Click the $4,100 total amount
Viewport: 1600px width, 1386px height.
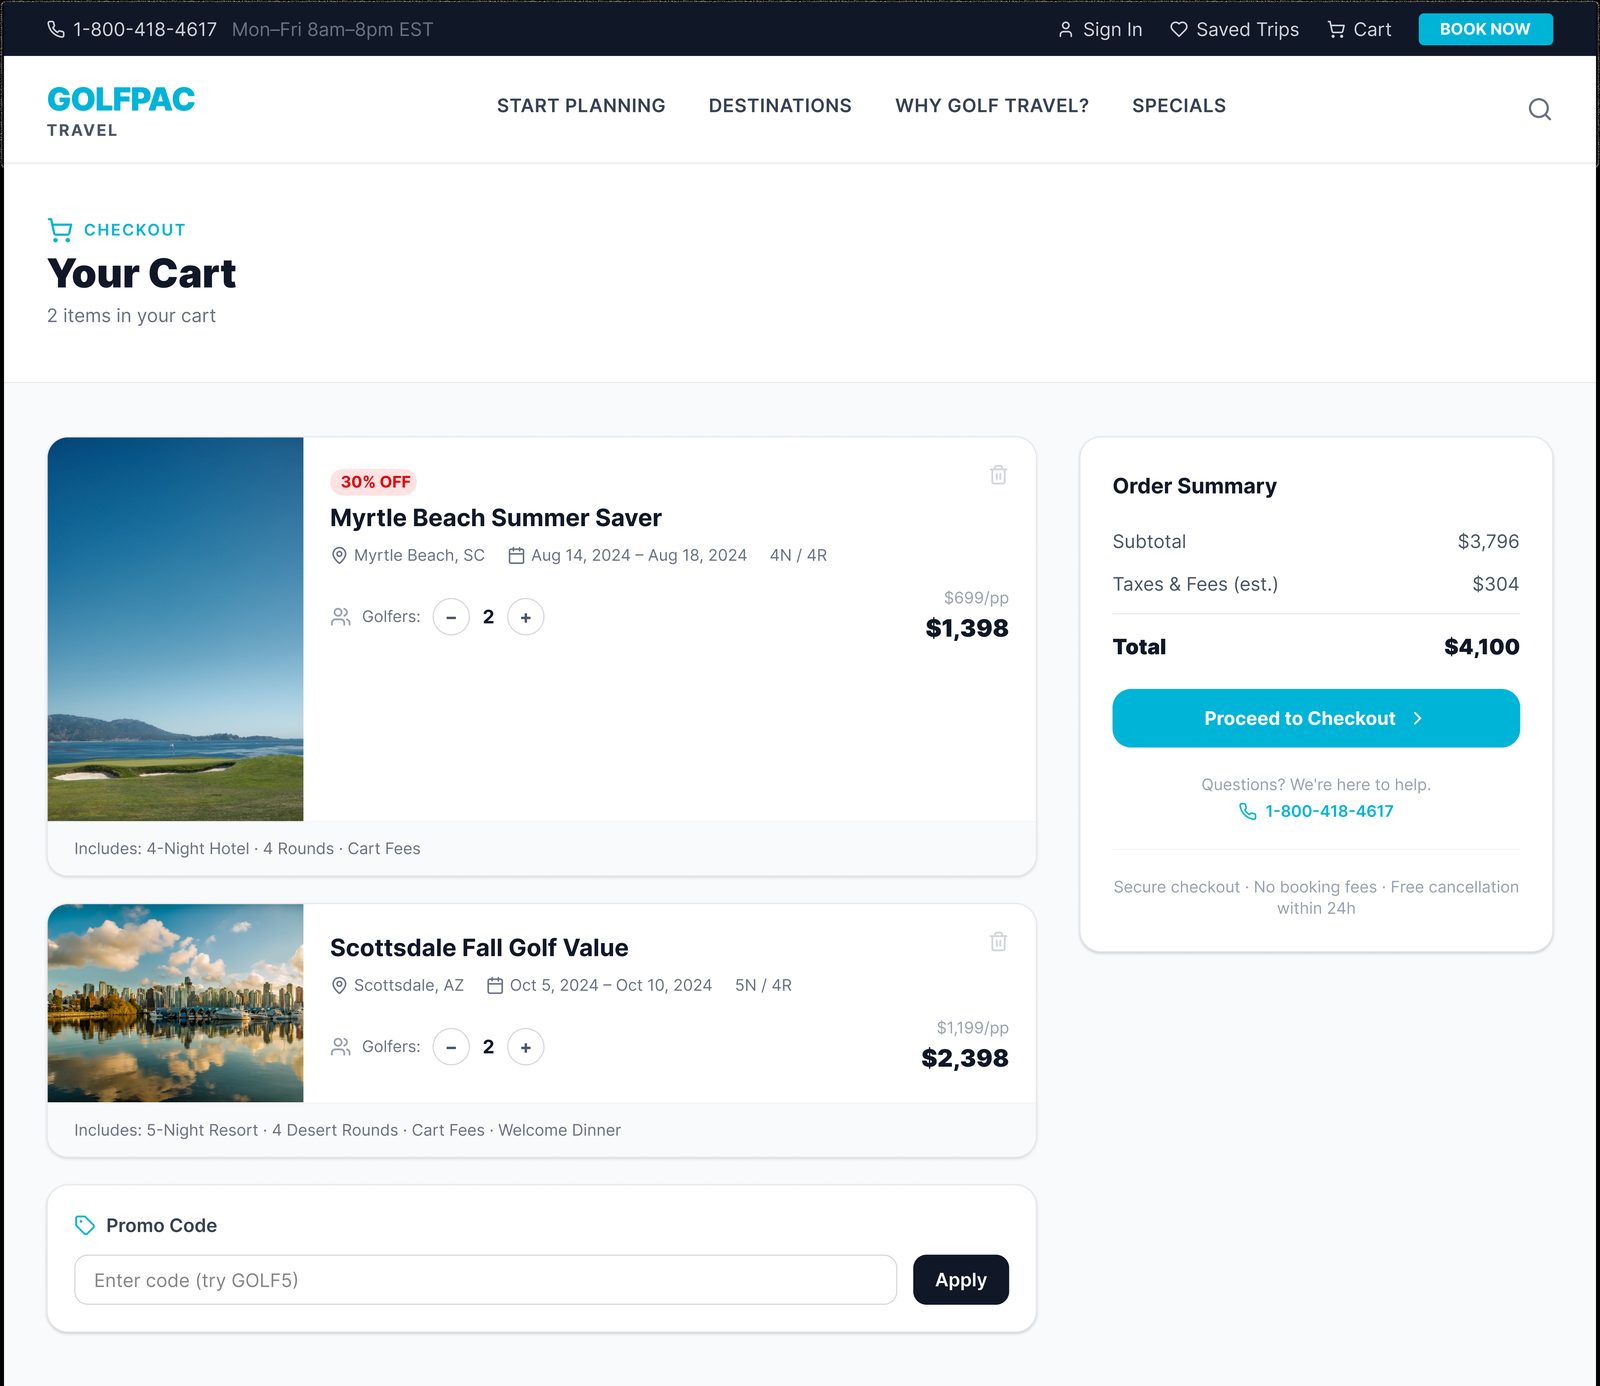(x=1481, y=647)
